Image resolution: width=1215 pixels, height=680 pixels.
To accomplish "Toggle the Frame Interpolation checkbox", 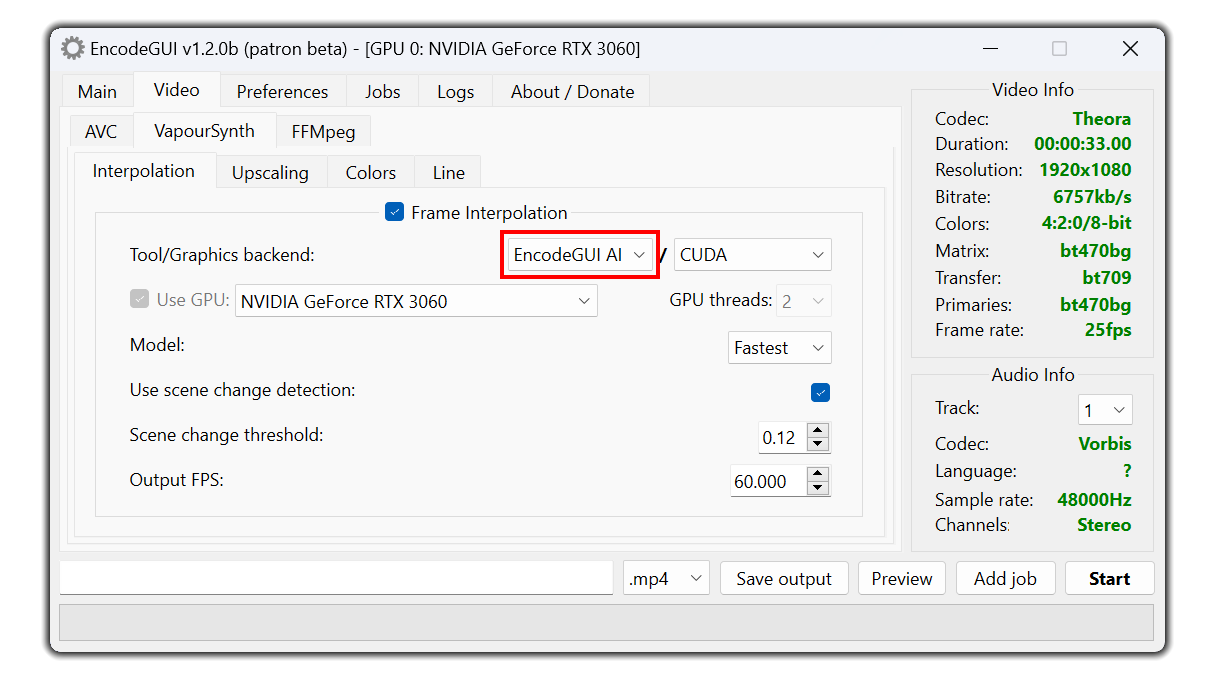I will pyautogui.click(x=394, y=212).
